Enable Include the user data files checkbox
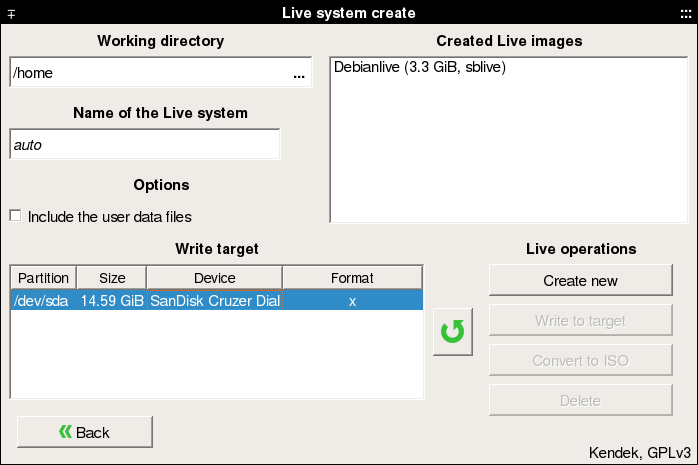Viewport: 698px width, 465px height. click(x=15, y=216)
